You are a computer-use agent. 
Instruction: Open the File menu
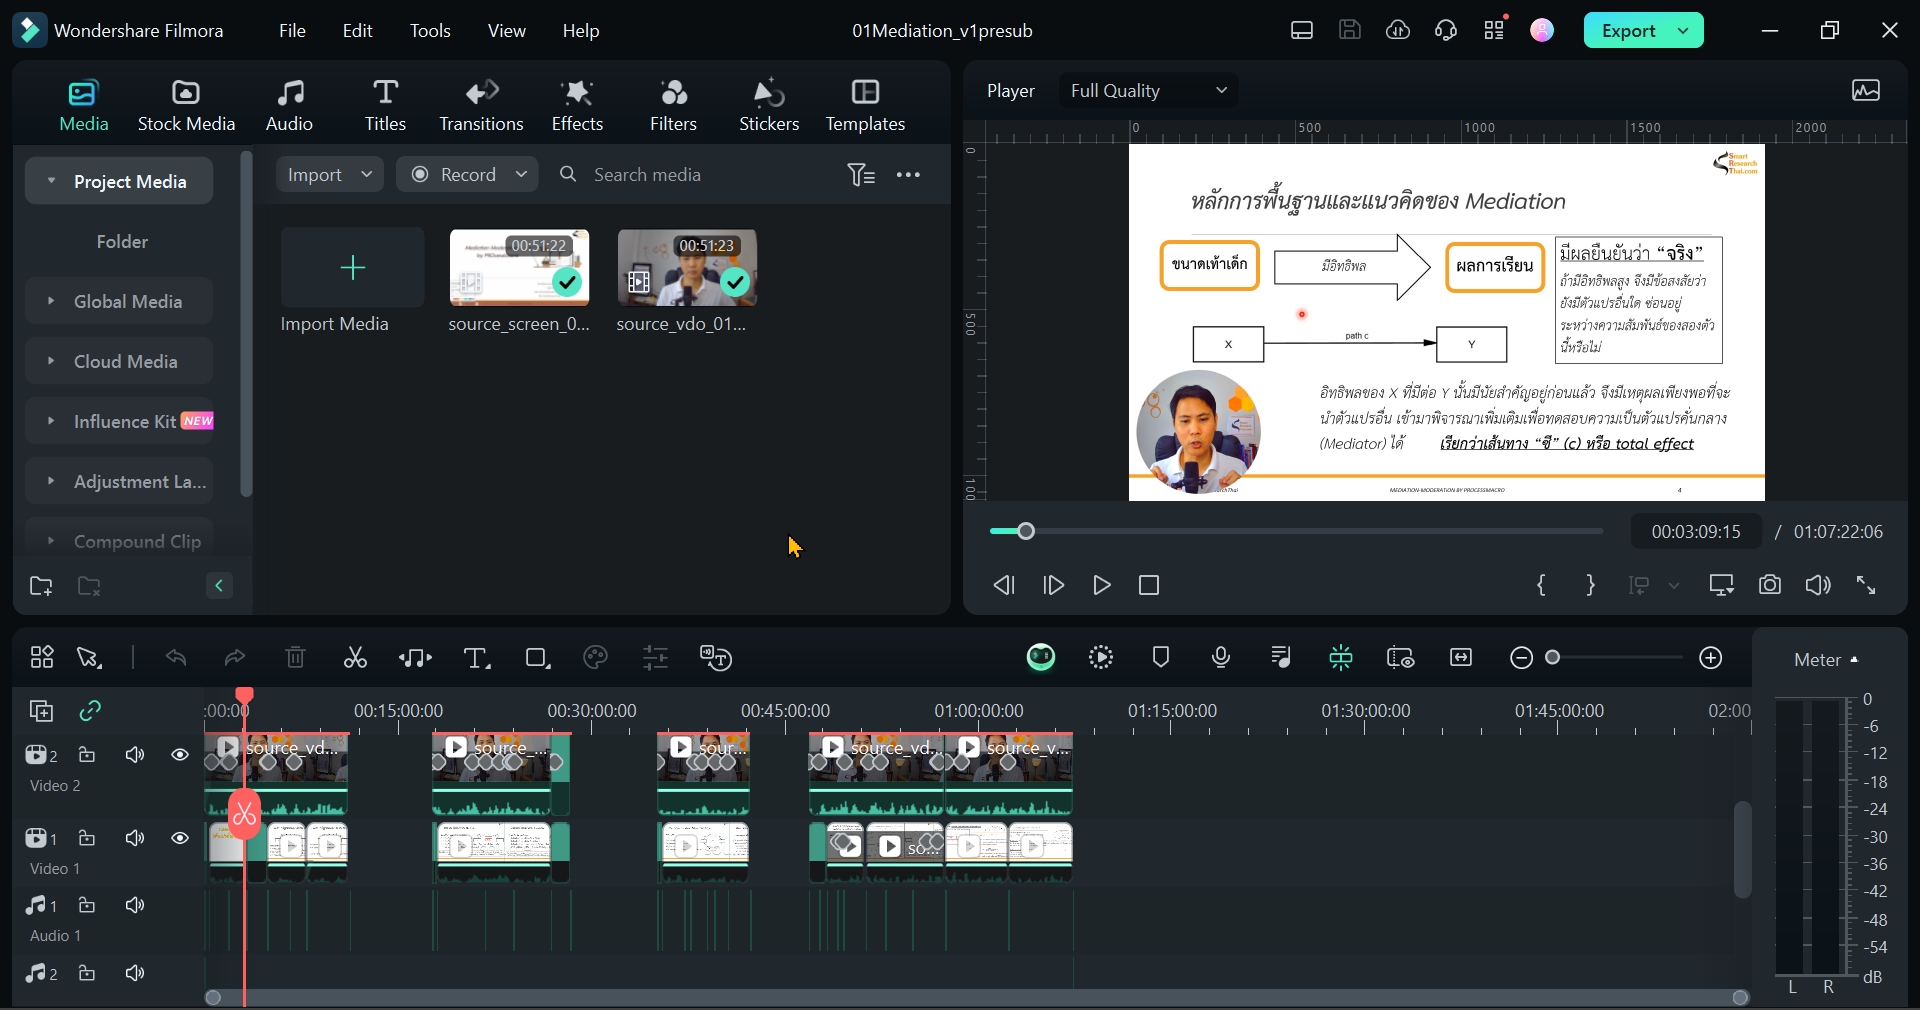[x=292, y=30]
